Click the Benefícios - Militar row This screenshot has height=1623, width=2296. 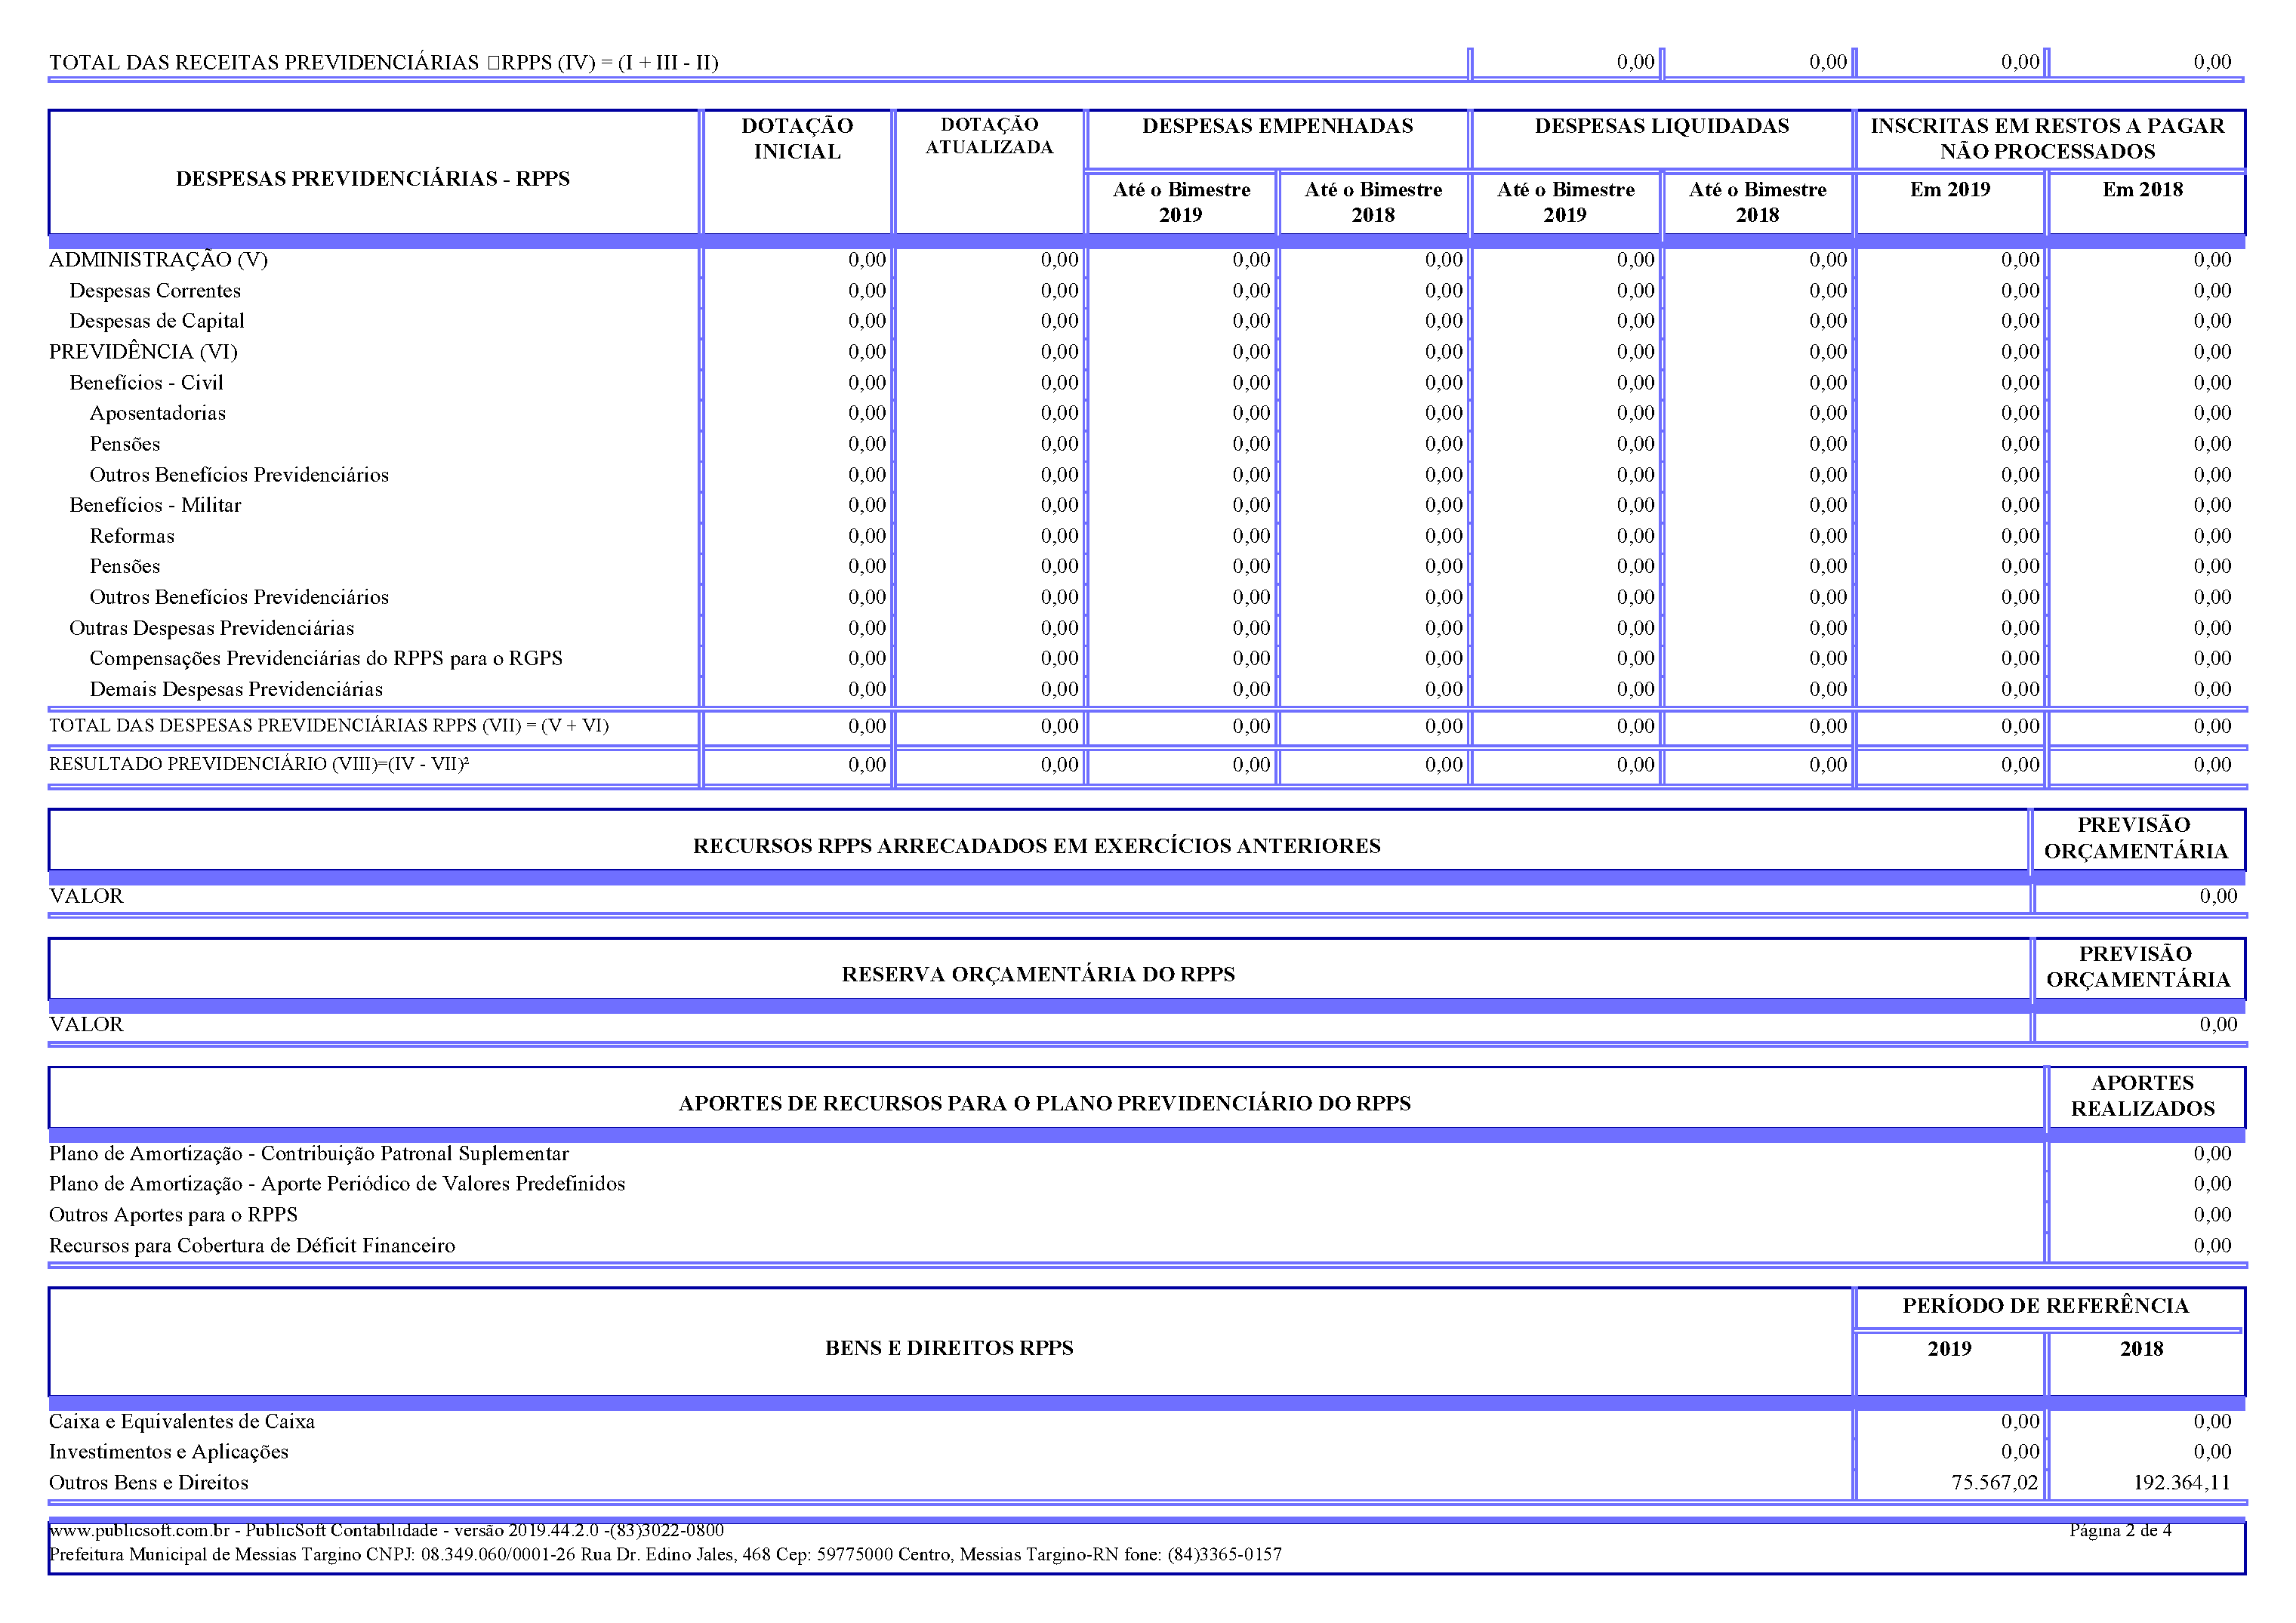point(155,505)
